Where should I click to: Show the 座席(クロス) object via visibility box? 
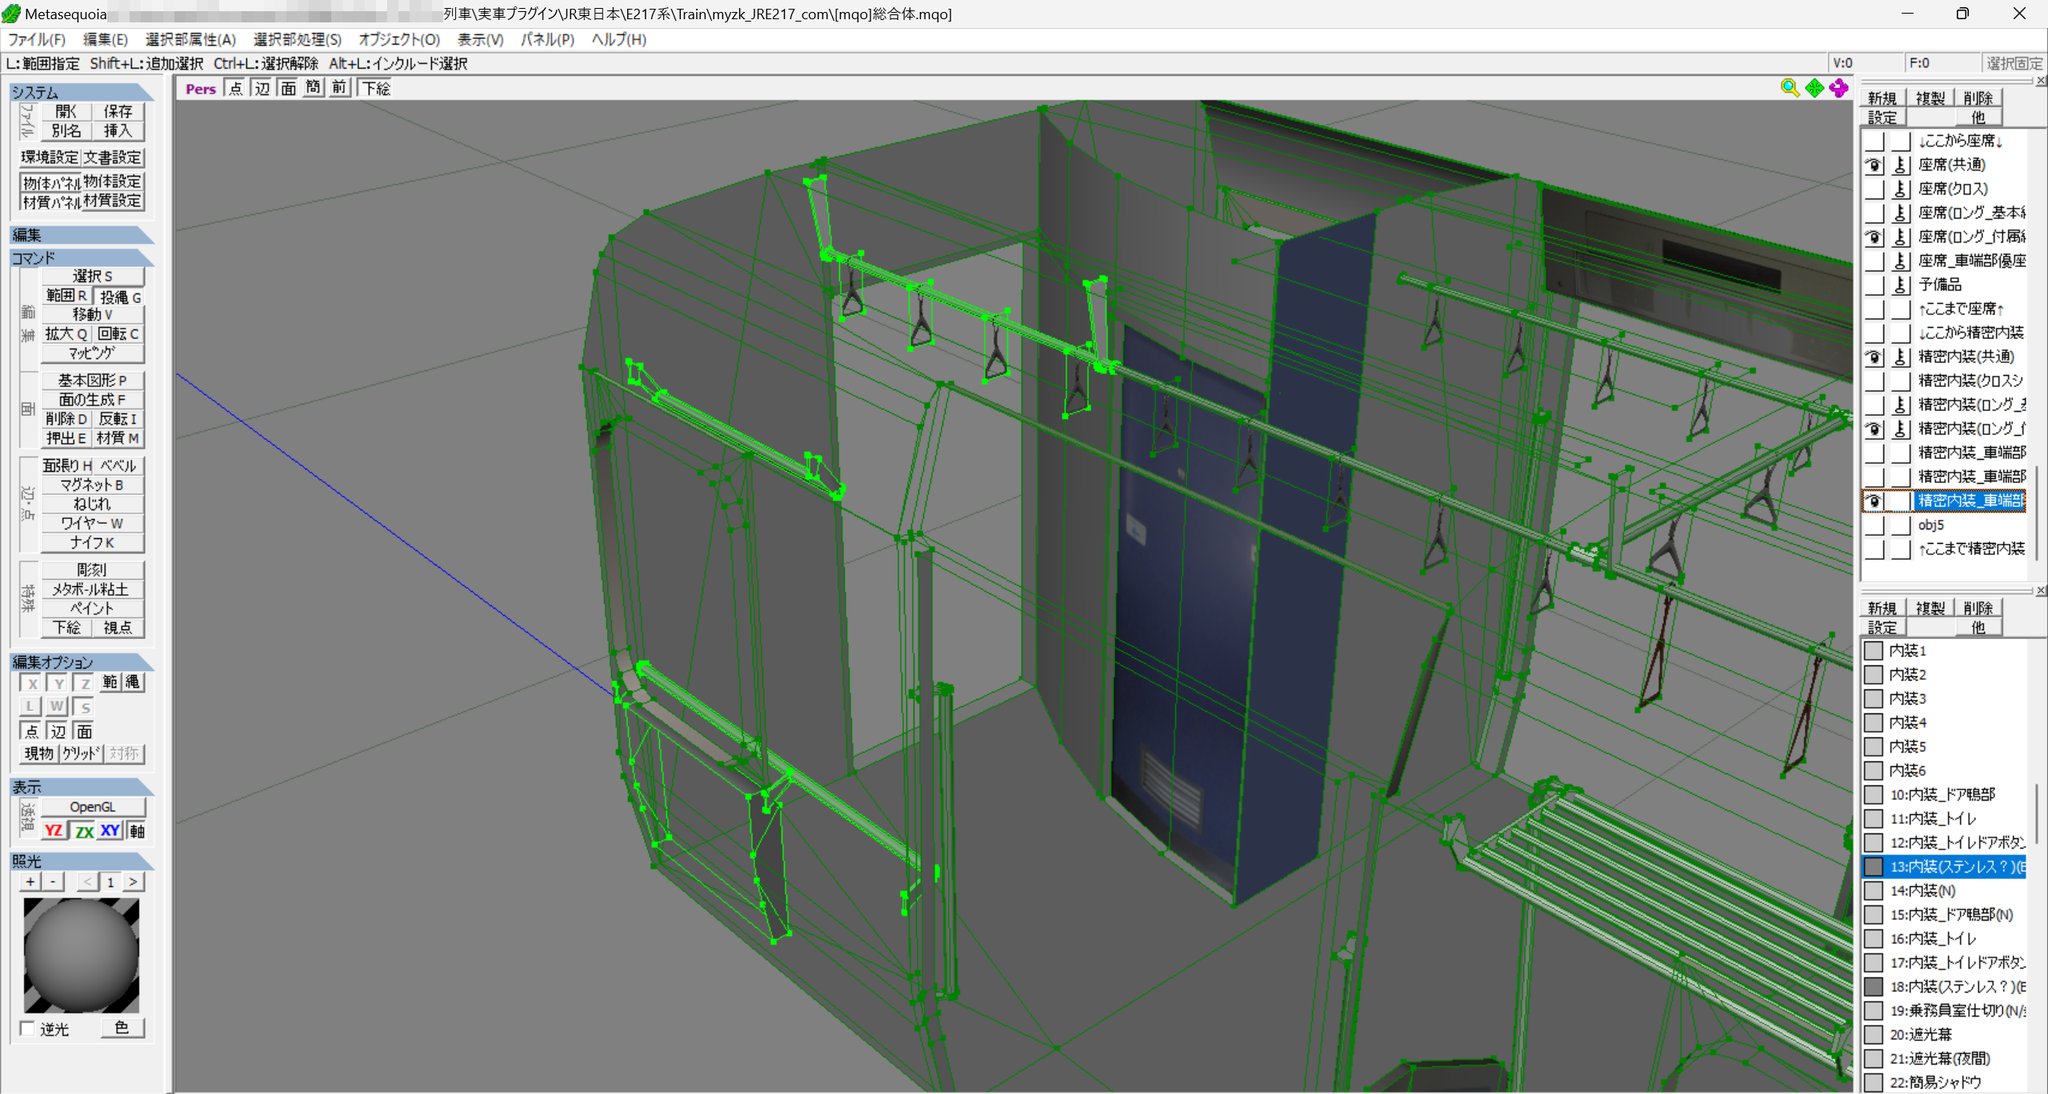[1874, 189]
